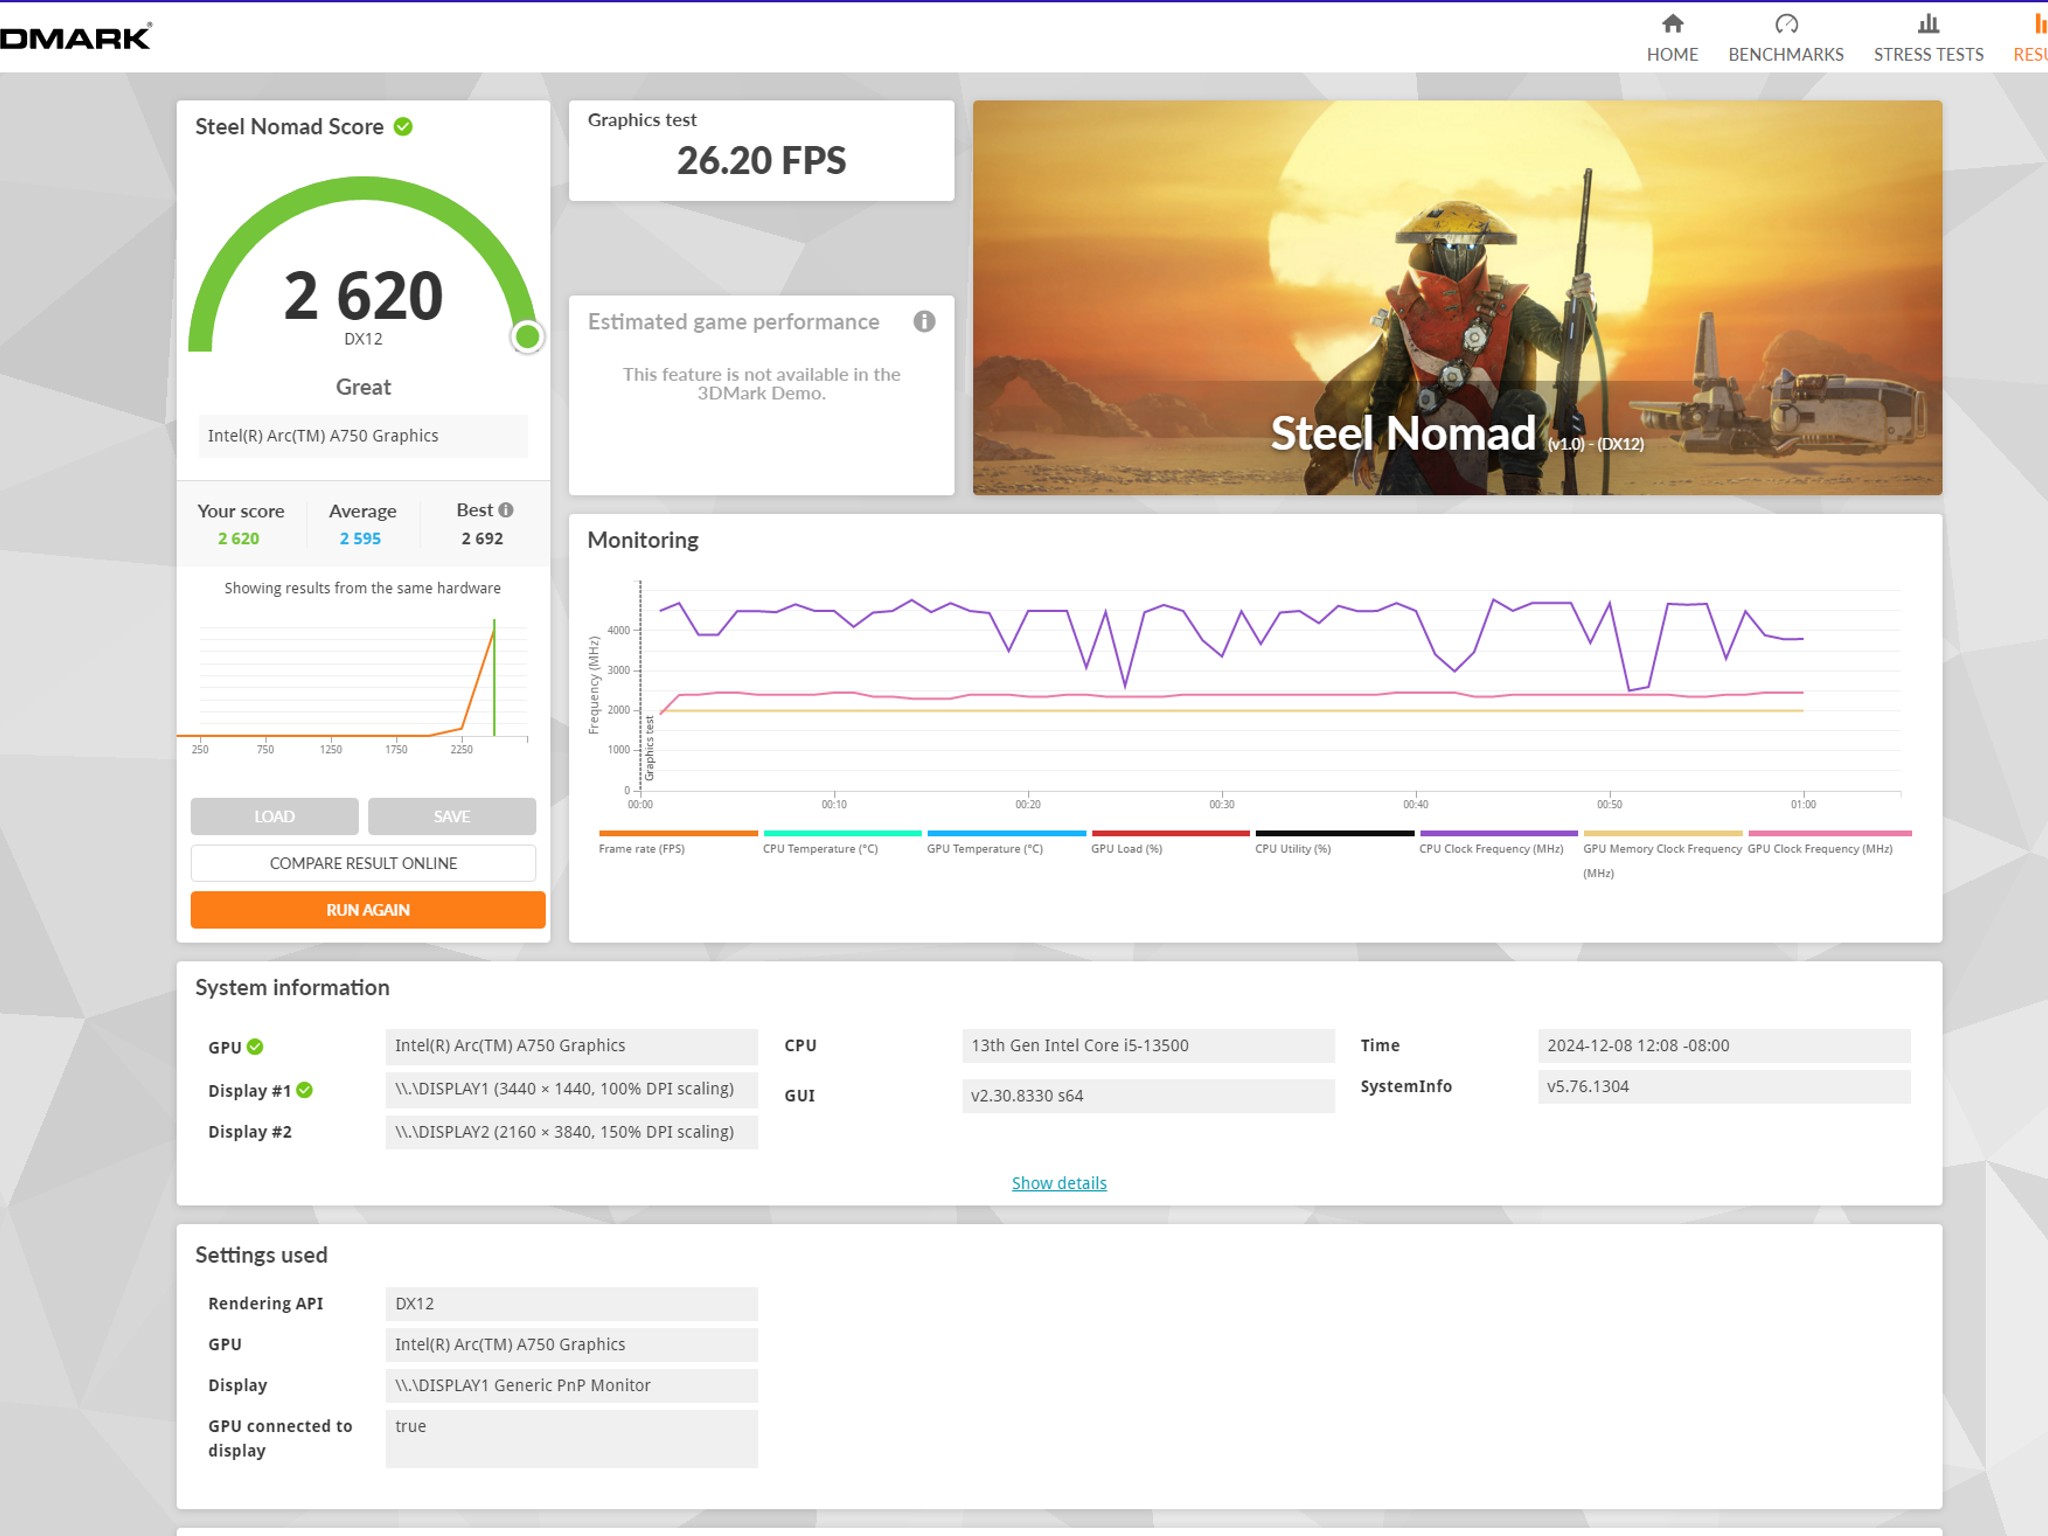The width and height of the screenshot is (2048, 1536).
Task: Click COMPARE RESULT ONLINE button
Action: click(x=363, y=863)
